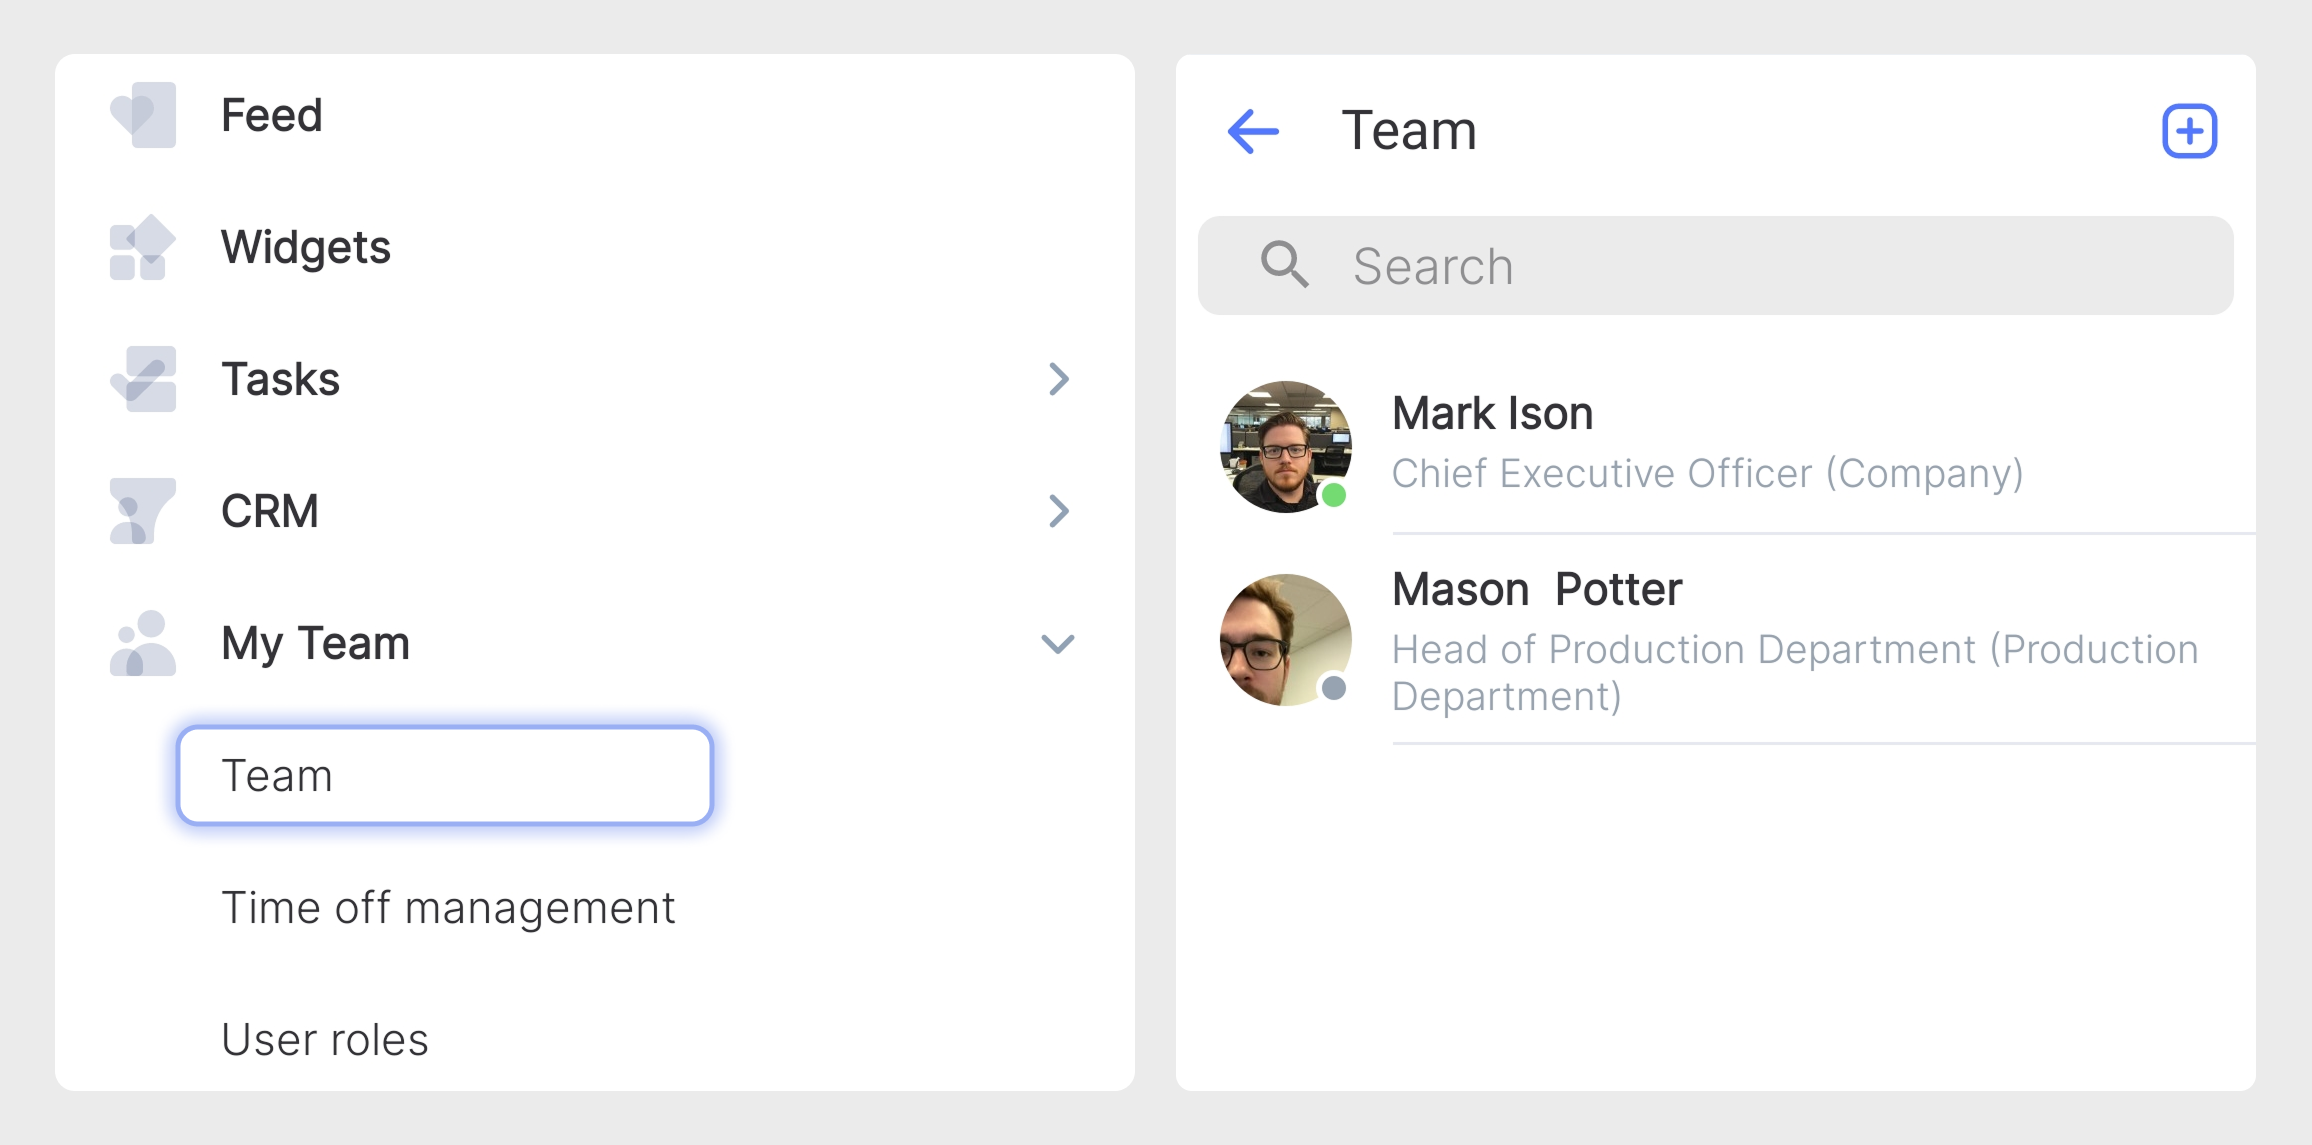Expand the CRM submenu chevron
Screen dimensions: 2312x1145
(x=1058, y=511)
